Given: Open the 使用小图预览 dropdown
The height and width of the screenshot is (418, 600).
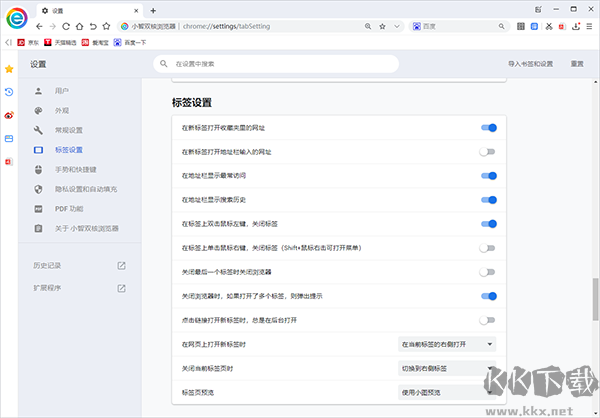Looking at the screenshot, I should [x=447, y=392].
